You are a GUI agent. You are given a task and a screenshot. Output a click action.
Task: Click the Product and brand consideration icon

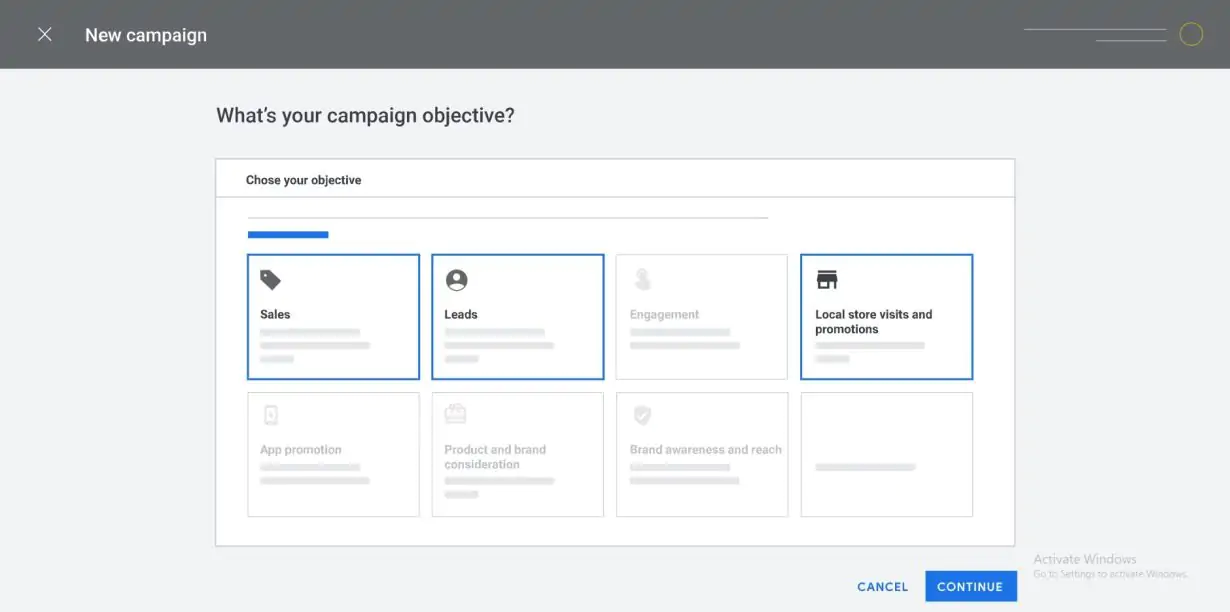(x=456, y=414)
